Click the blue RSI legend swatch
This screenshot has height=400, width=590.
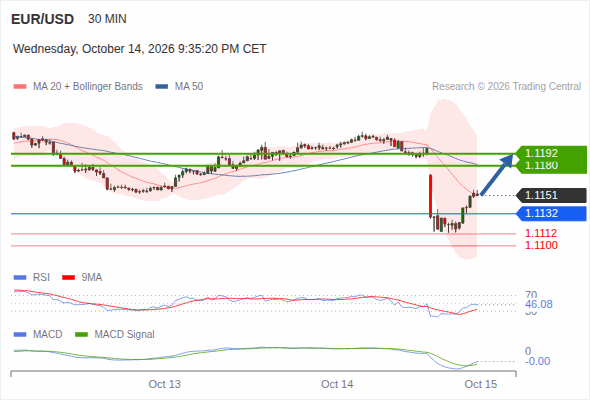(x=20, y=278)
